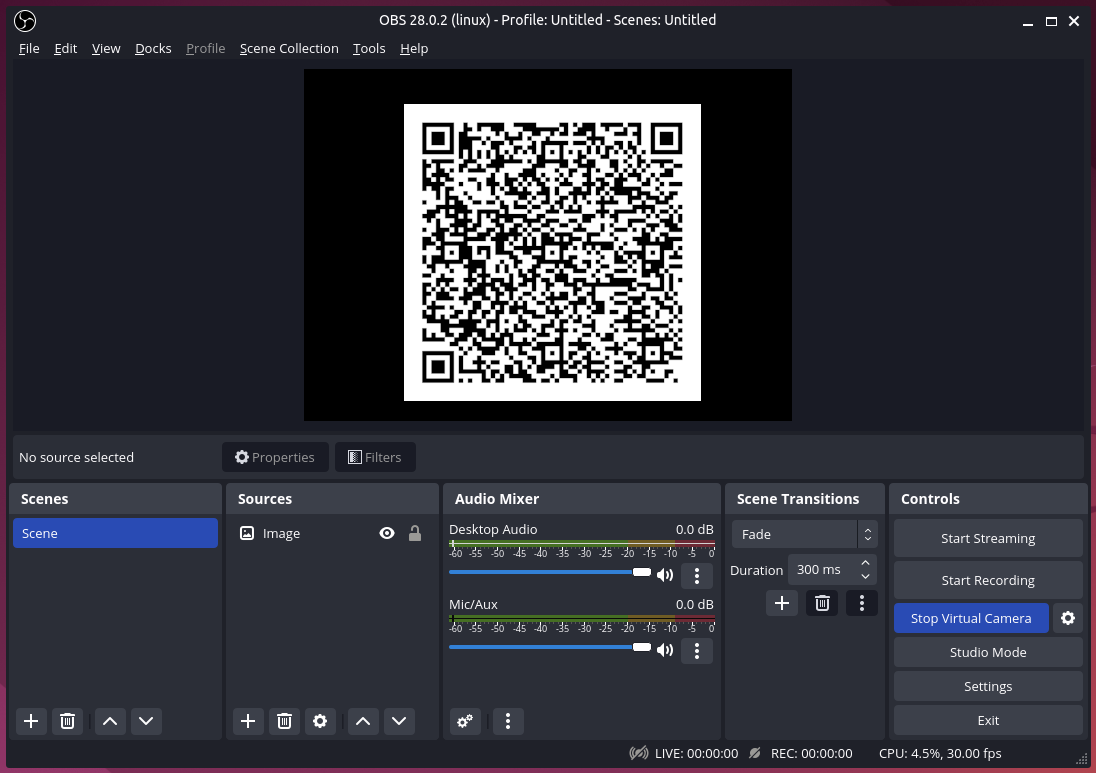This screenshot has width=1096, height=773.
Task: Click Start Streaming button
Action: click(x=988, y=538)
